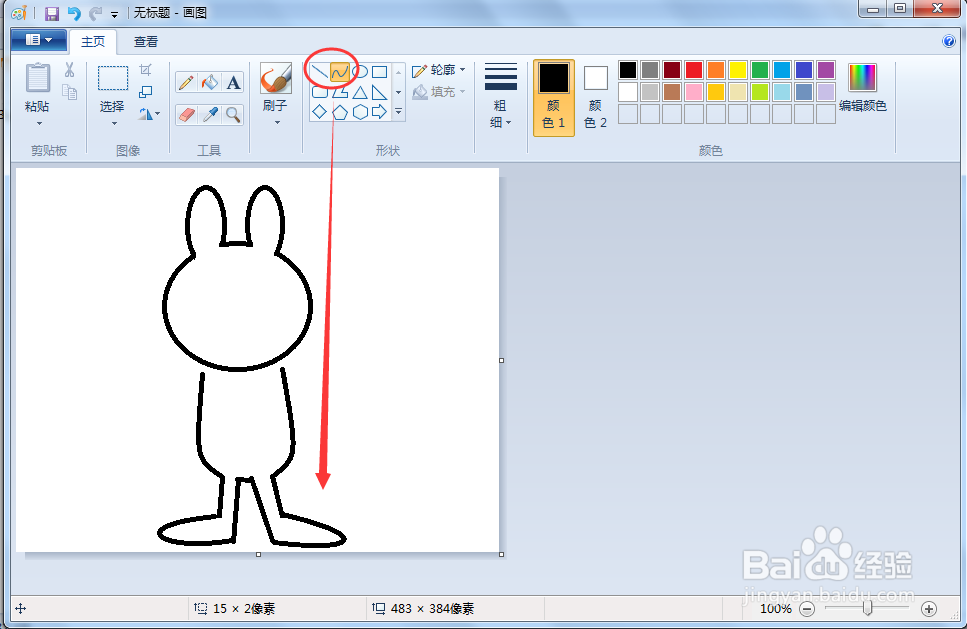This screenshot has width=967, height=629.
Task: Select the Curve shape tool
Action: 339,72
